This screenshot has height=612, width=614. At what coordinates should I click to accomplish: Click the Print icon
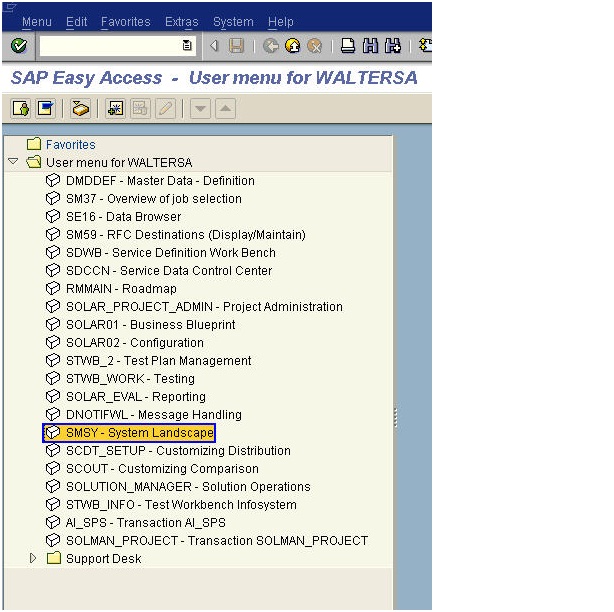point(348,46)
